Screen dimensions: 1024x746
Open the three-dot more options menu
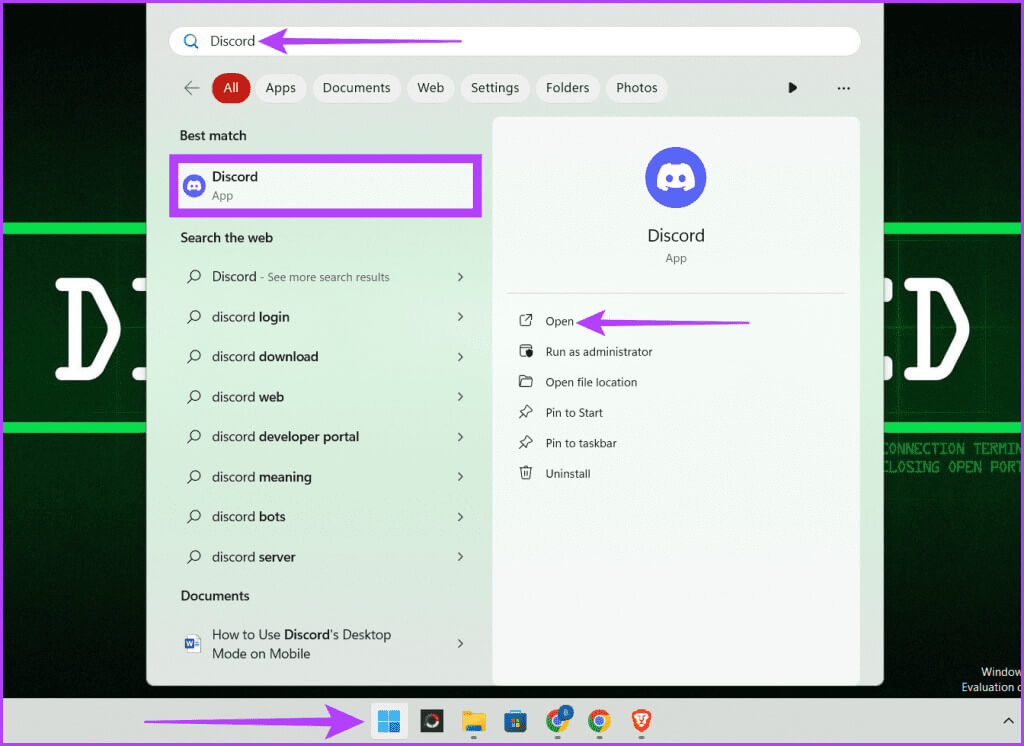point(844,88)
